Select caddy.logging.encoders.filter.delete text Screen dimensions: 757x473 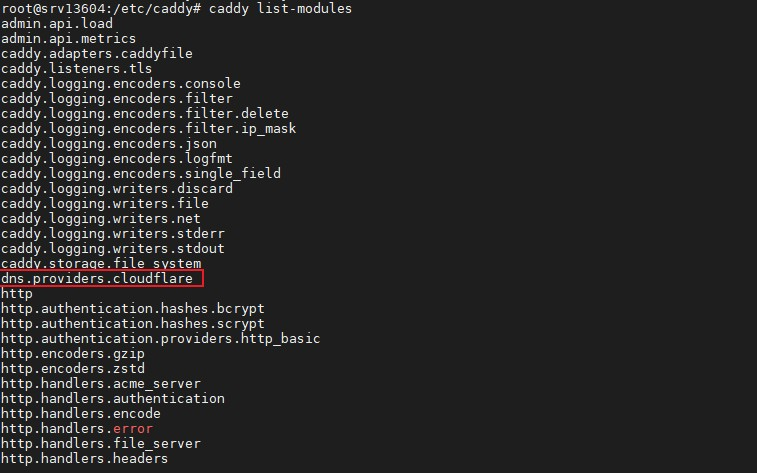click(145, 113)
